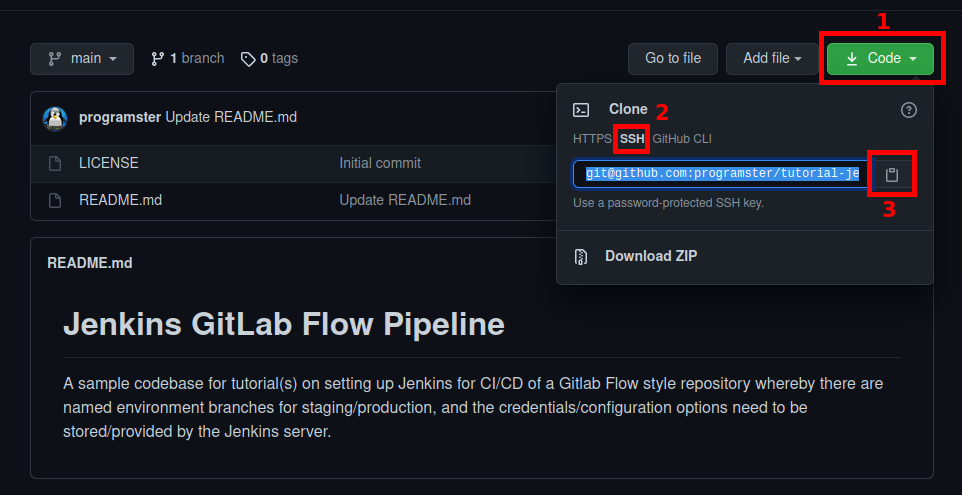Click Download ZIP
962x495 pixels.
click(x=651, y=256)
